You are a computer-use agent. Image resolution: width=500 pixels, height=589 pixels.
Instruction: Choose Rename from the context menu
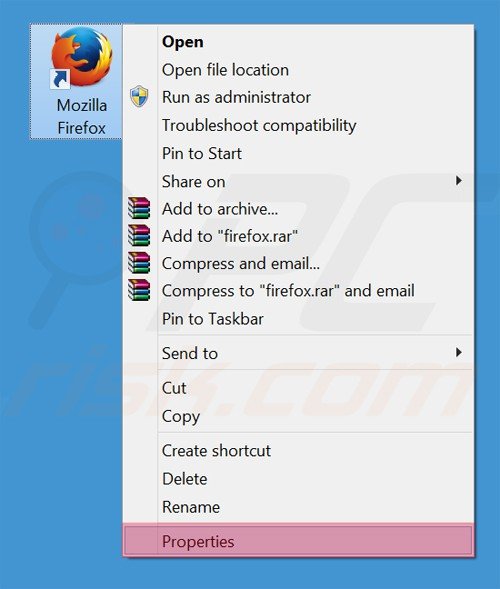point(298,507)
